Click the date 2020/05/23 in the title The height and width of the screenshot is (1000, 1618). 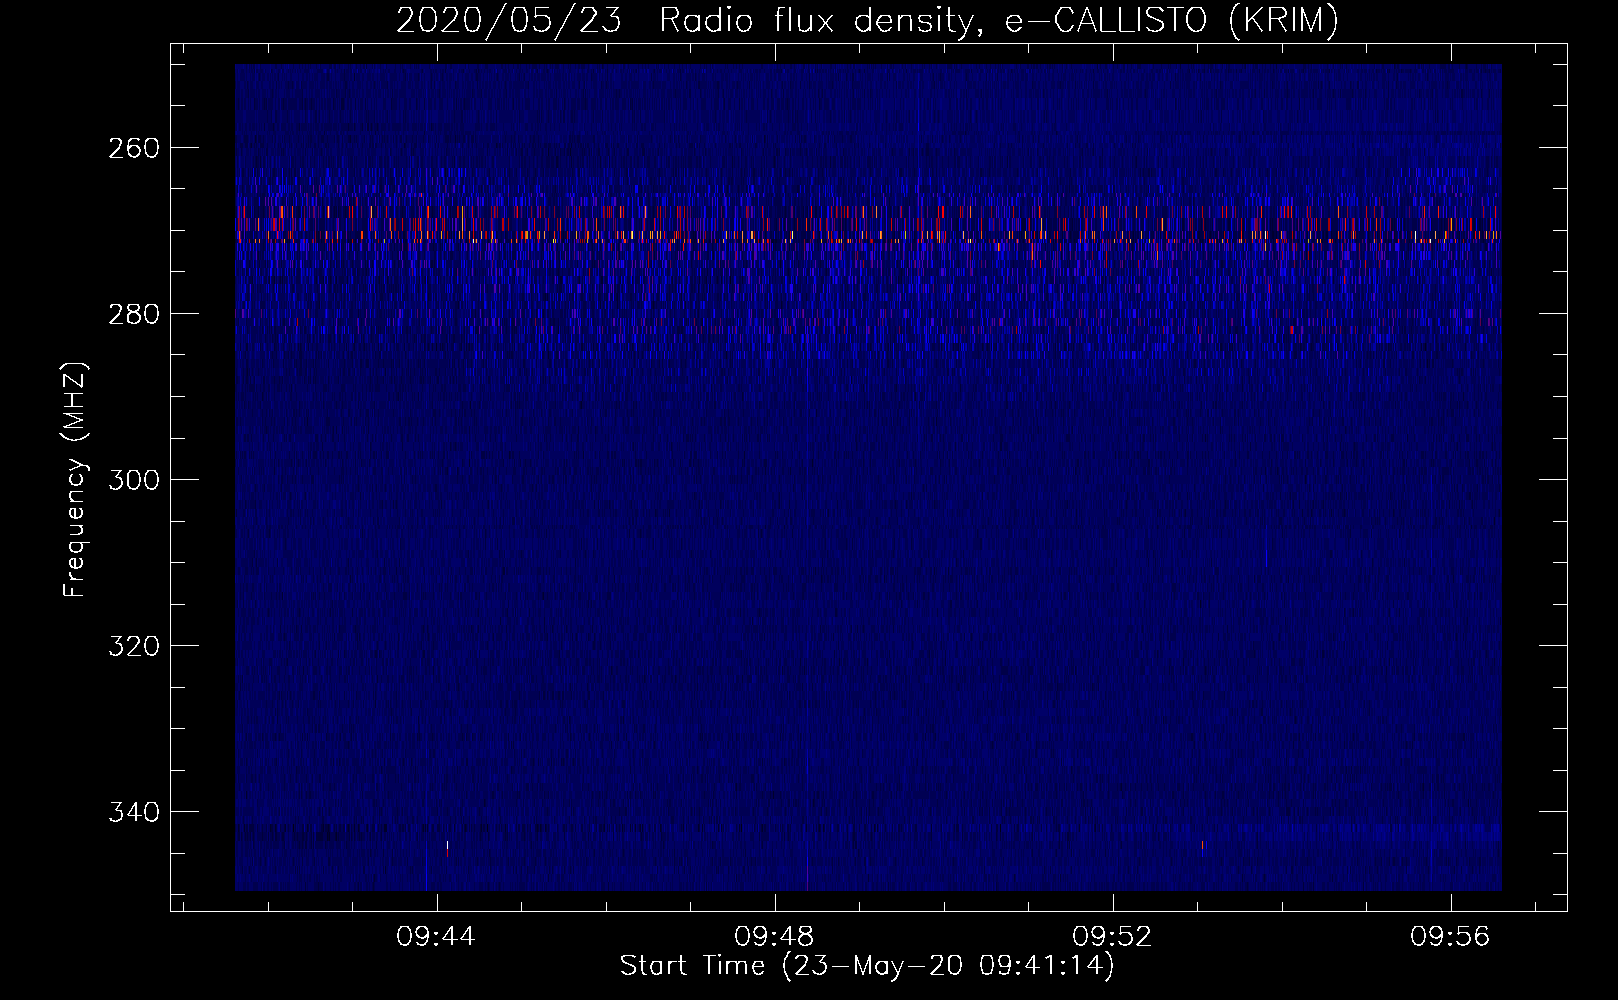[508, 20]
